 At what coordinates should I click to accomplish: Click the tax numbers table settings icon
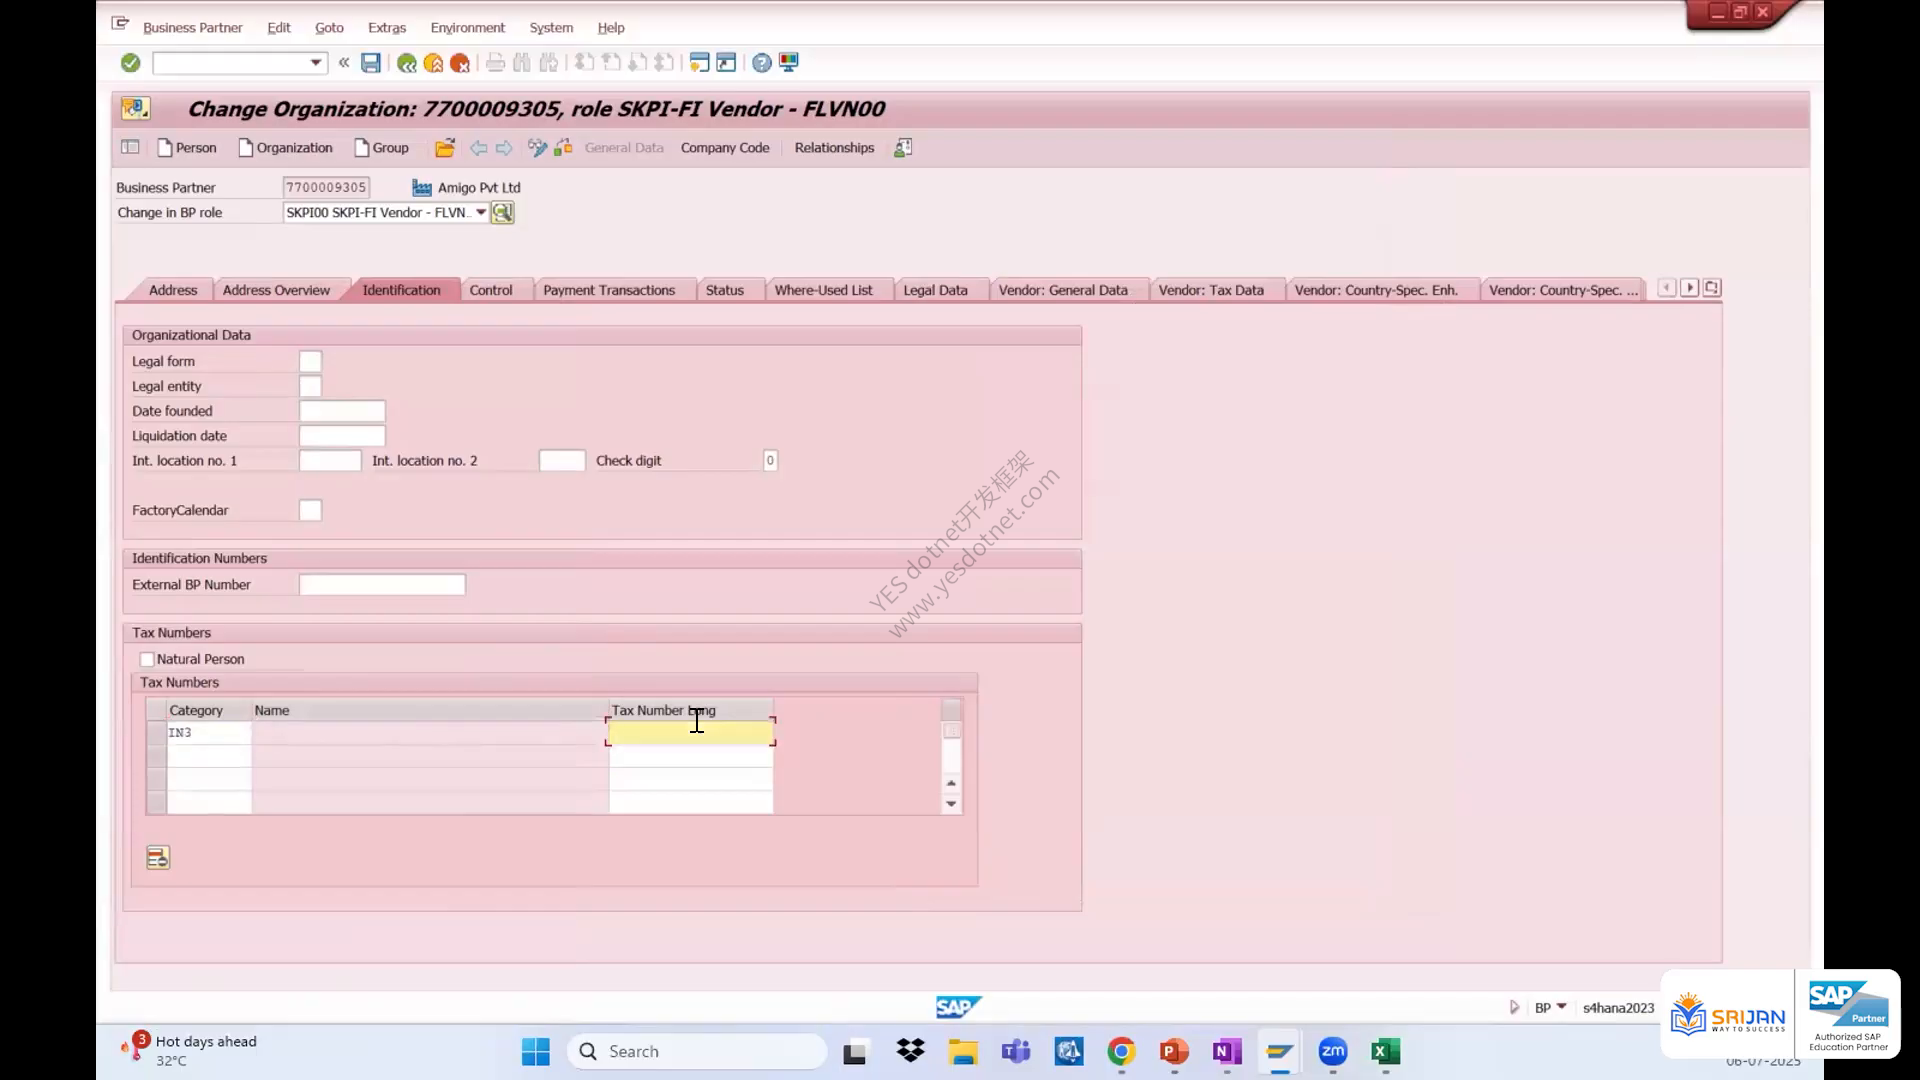click(158, 858)
